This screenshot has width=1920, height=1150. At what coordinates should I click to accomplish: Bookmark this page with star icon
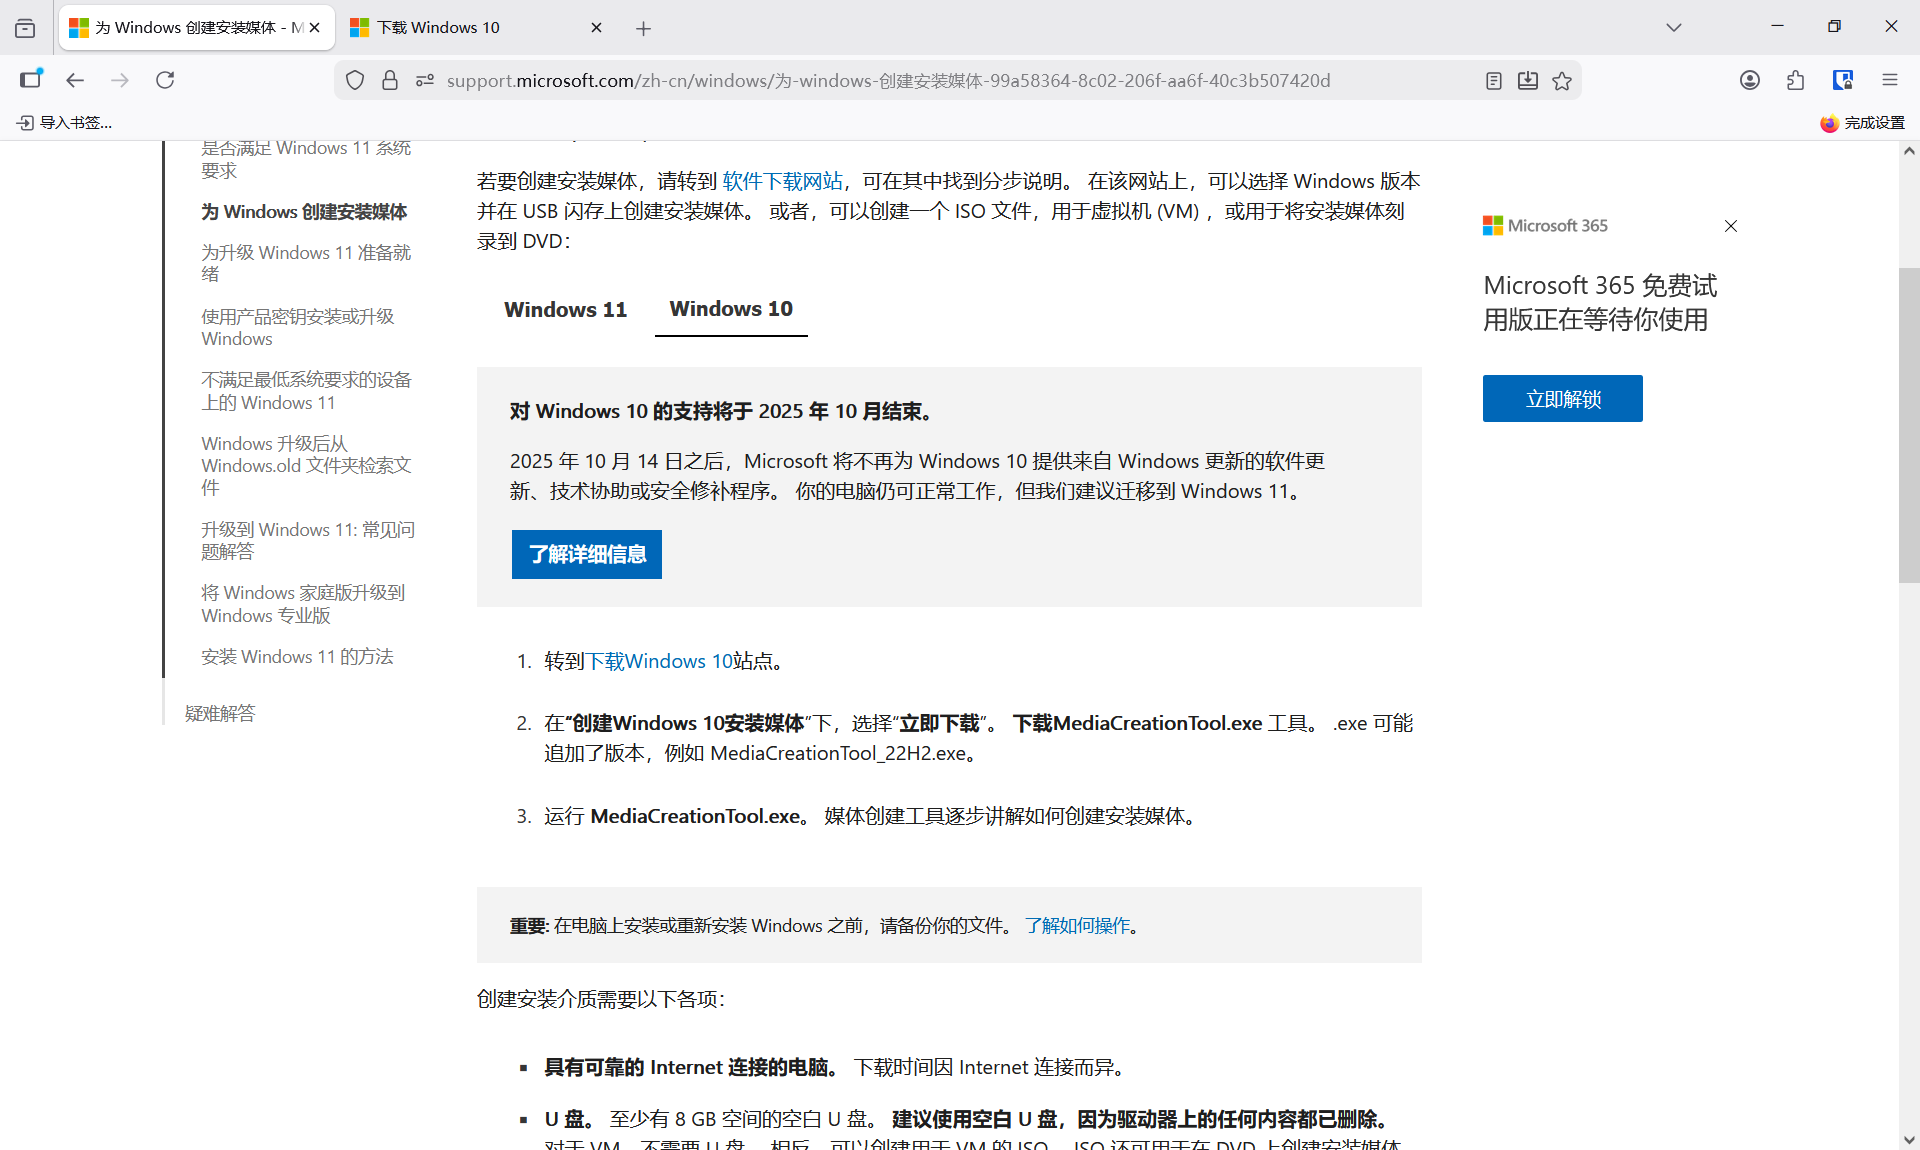1562,81
